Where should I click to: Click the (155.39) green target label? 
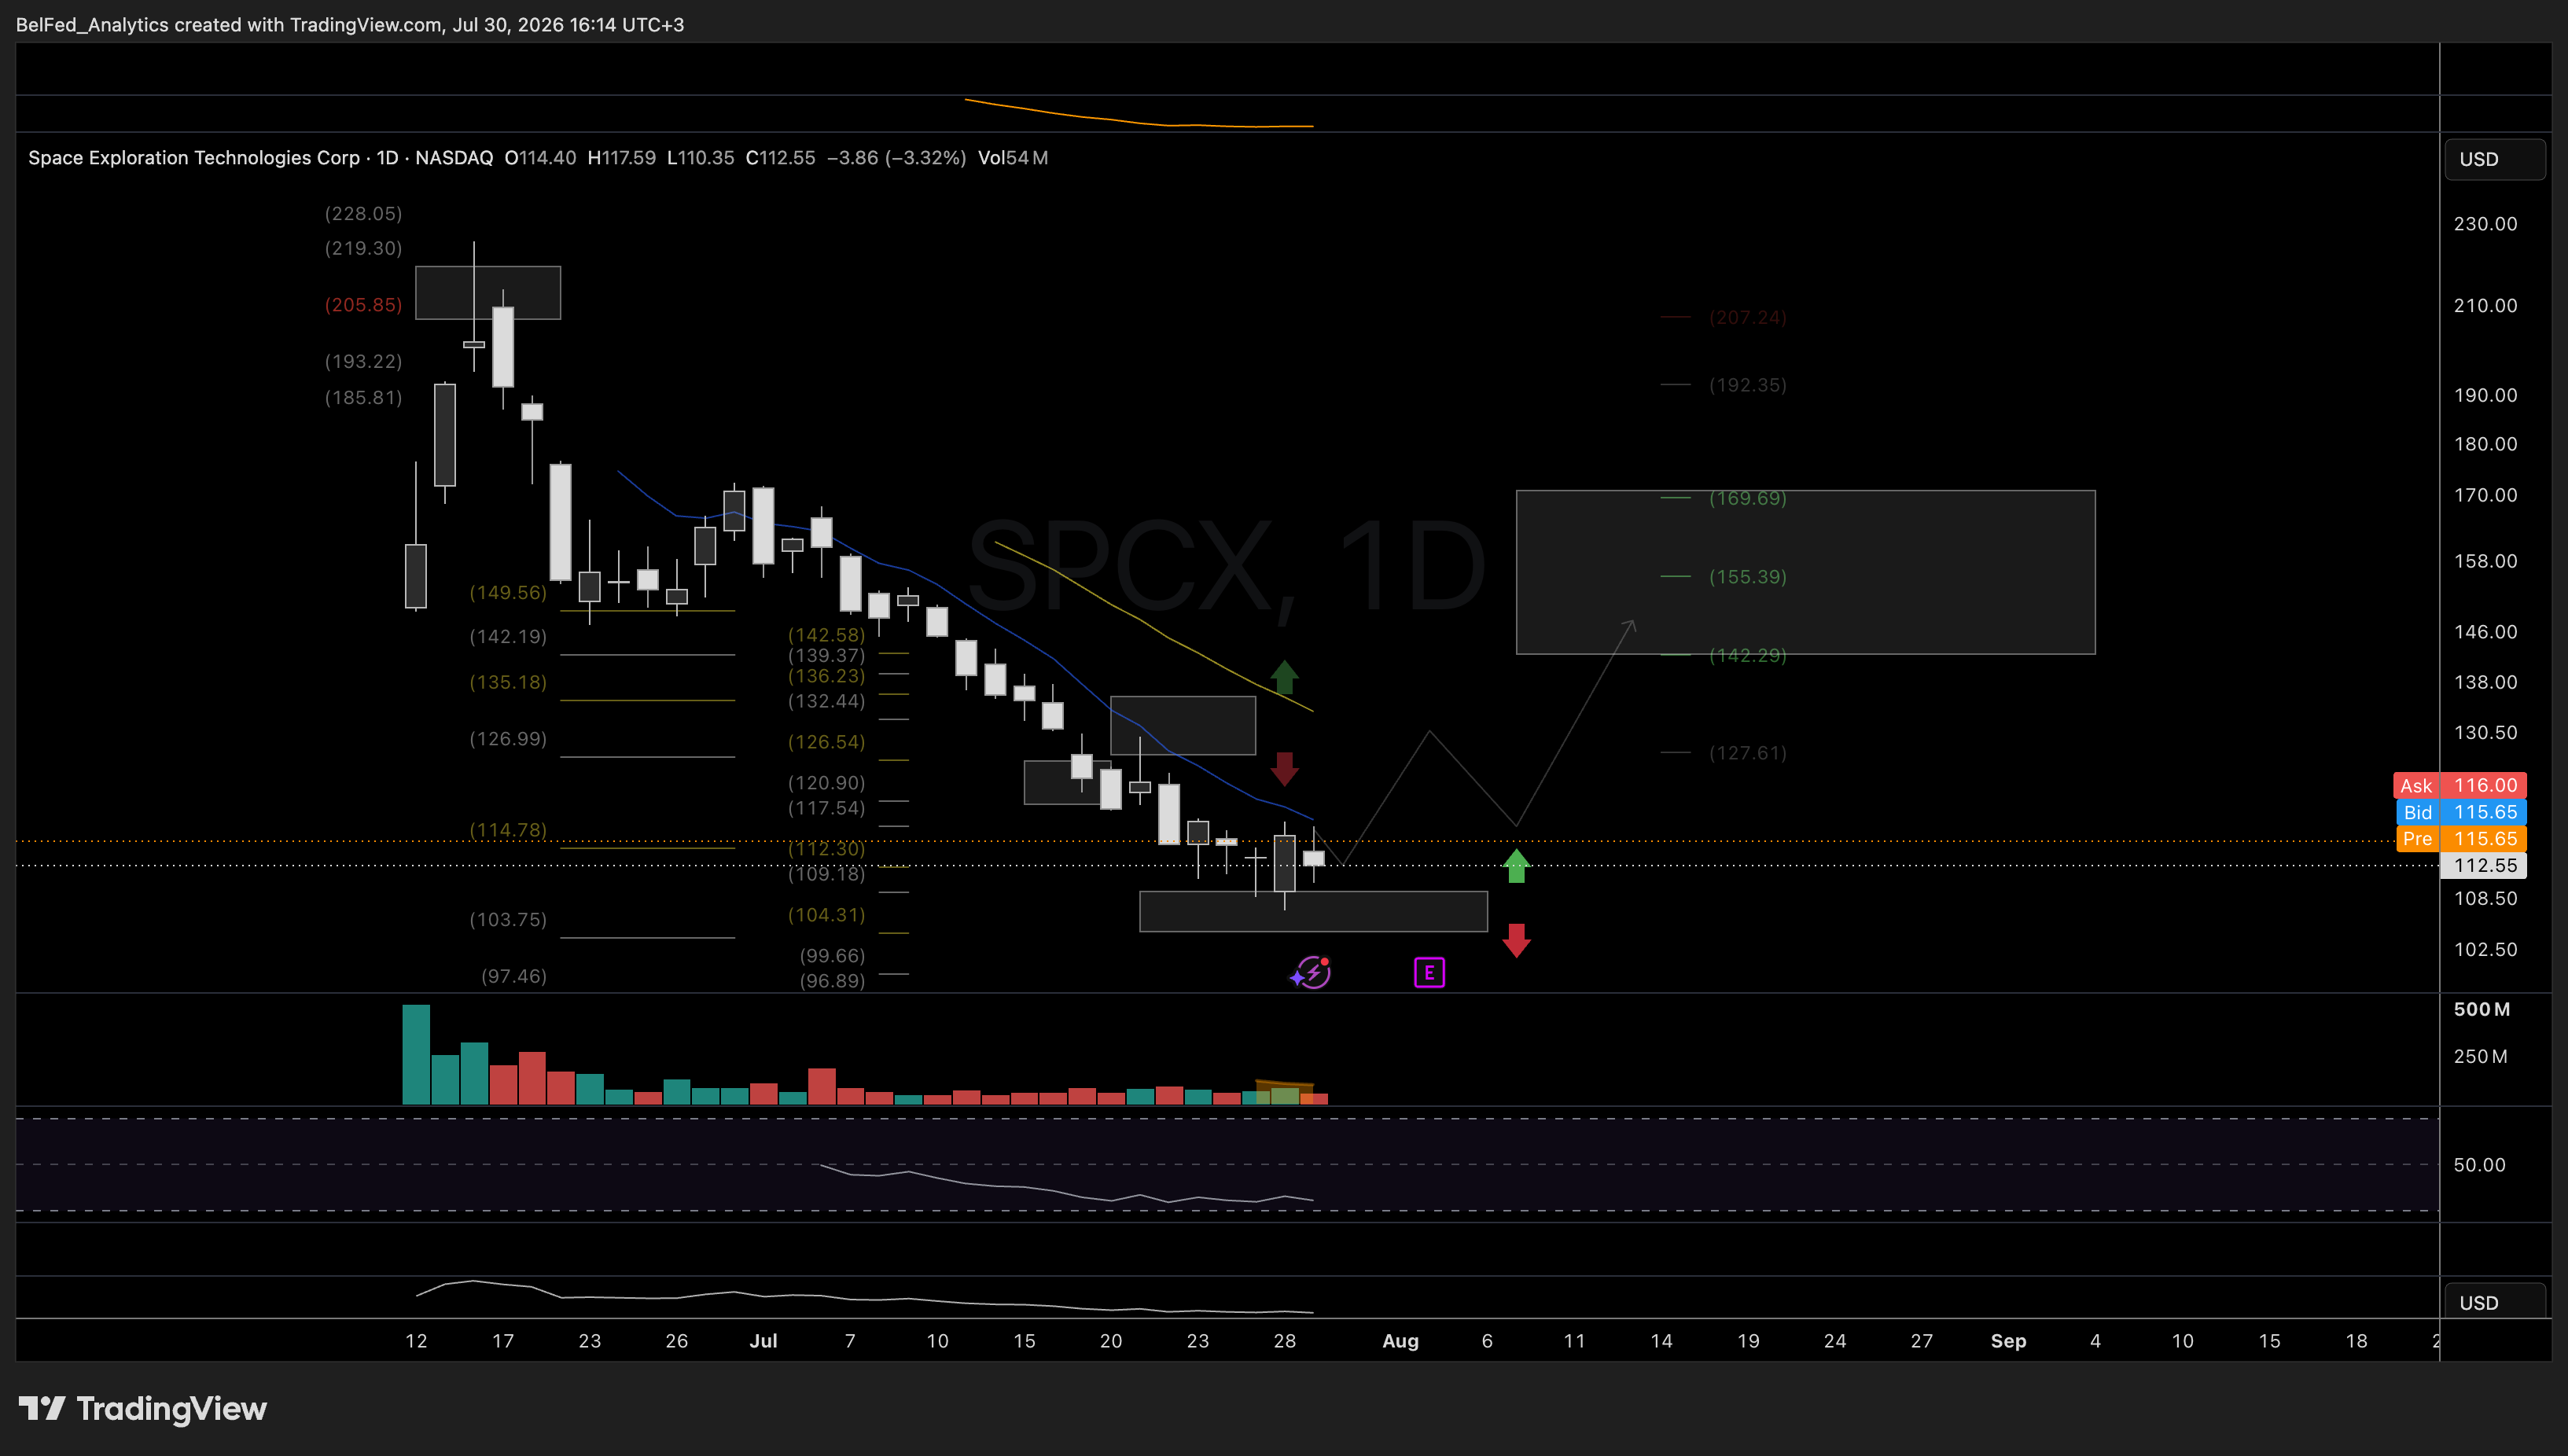tap(1747, 576)
